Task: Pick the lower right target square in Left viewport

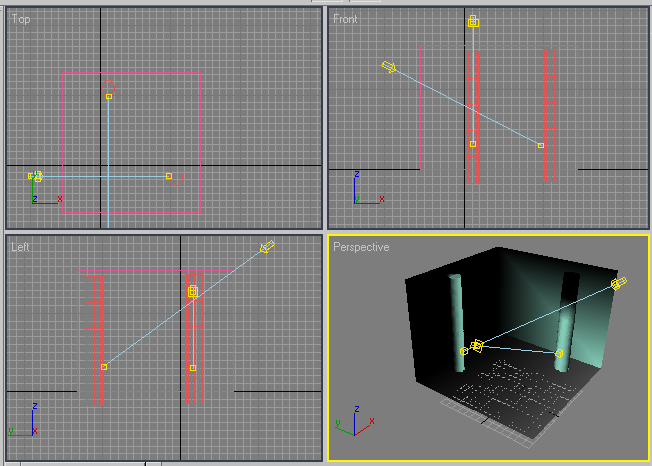Action: coord(193,368)
